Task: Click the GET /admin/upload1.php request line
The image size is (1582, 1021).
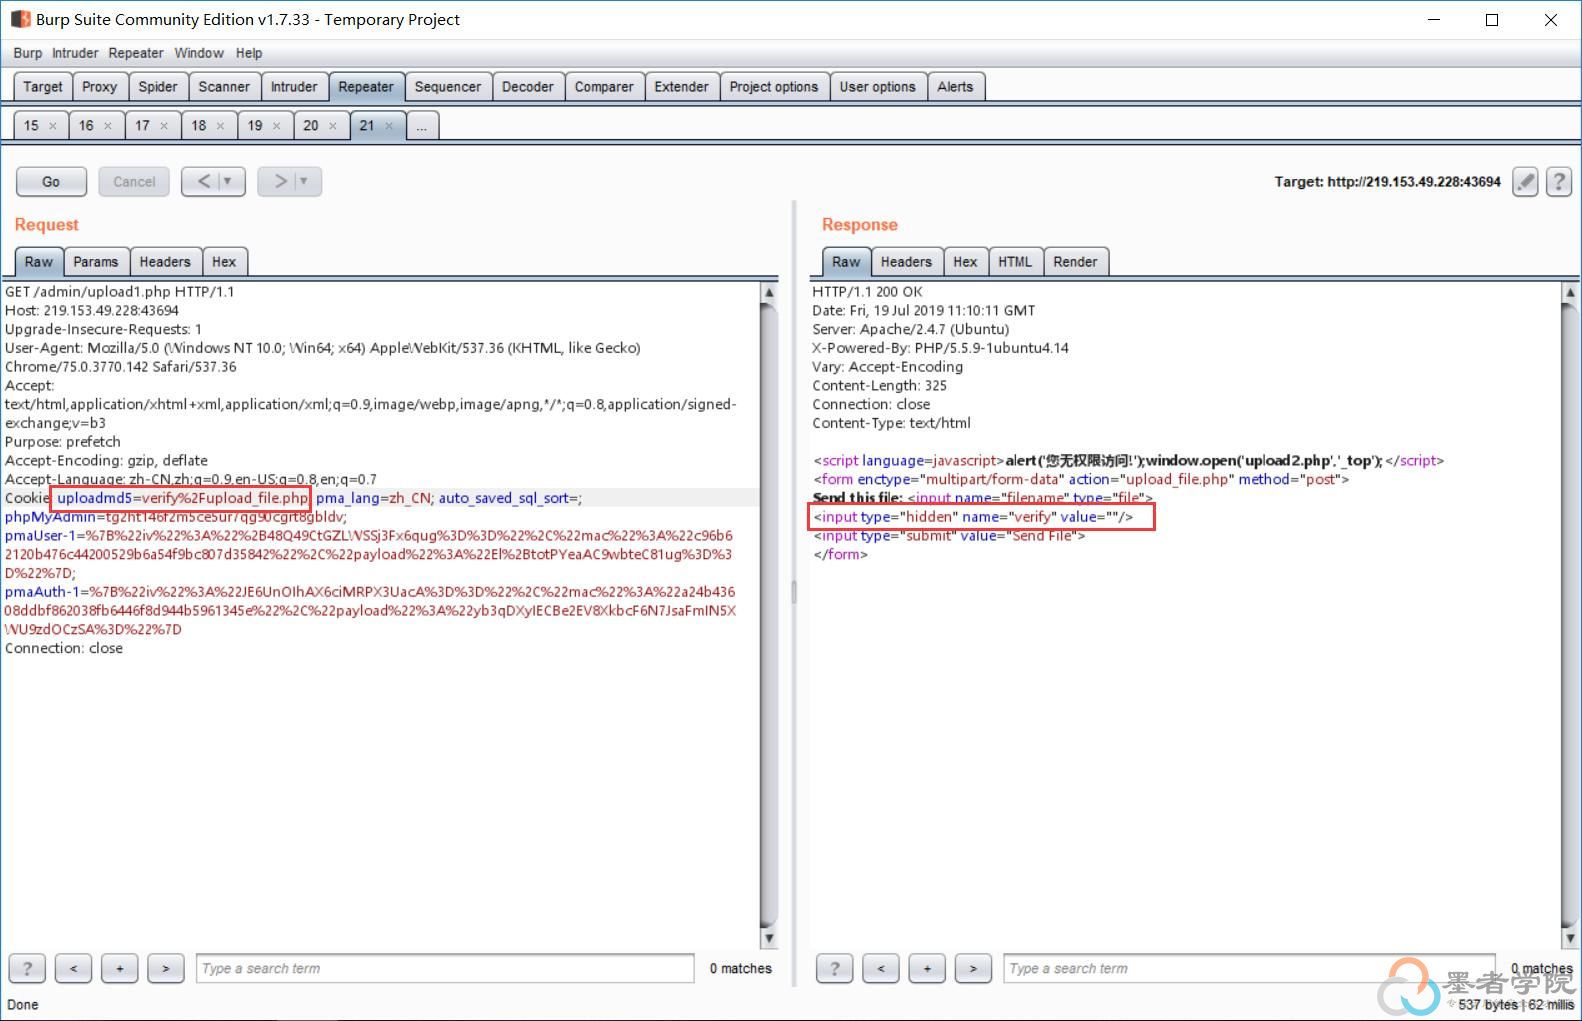Action: 120,292
